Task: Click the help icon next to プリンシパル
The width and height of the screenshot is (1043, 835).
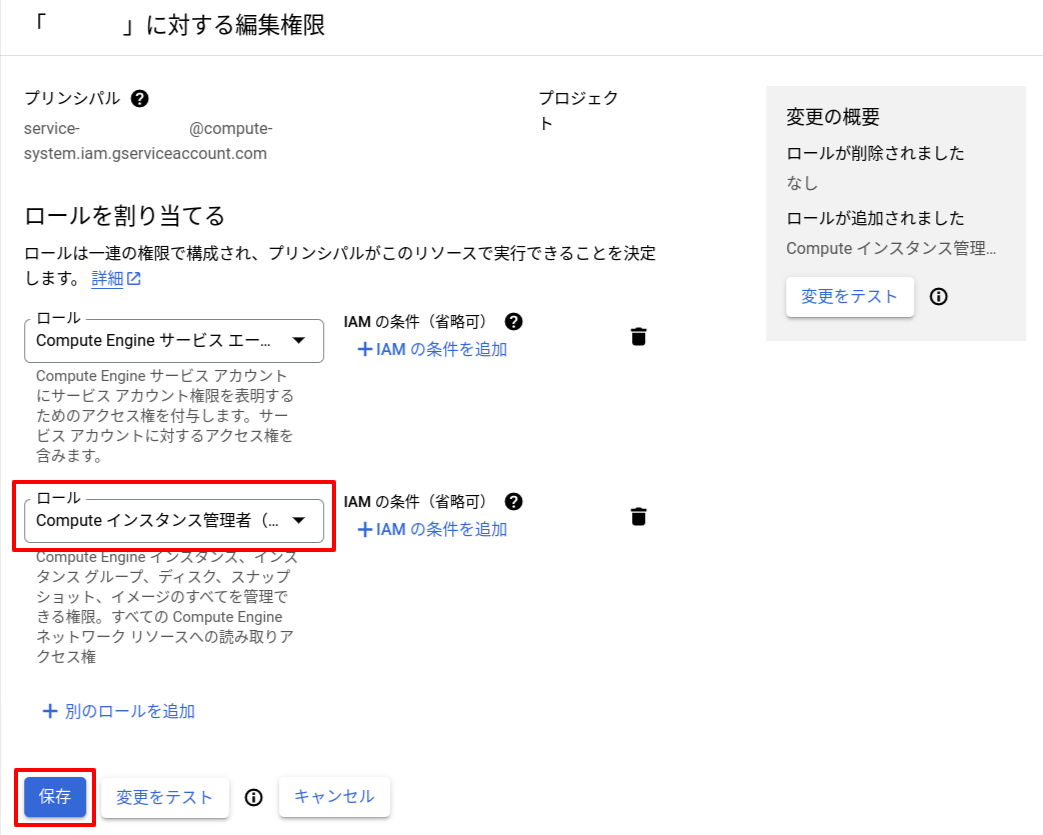Action: pyautogui.click(x=140, y=98)
